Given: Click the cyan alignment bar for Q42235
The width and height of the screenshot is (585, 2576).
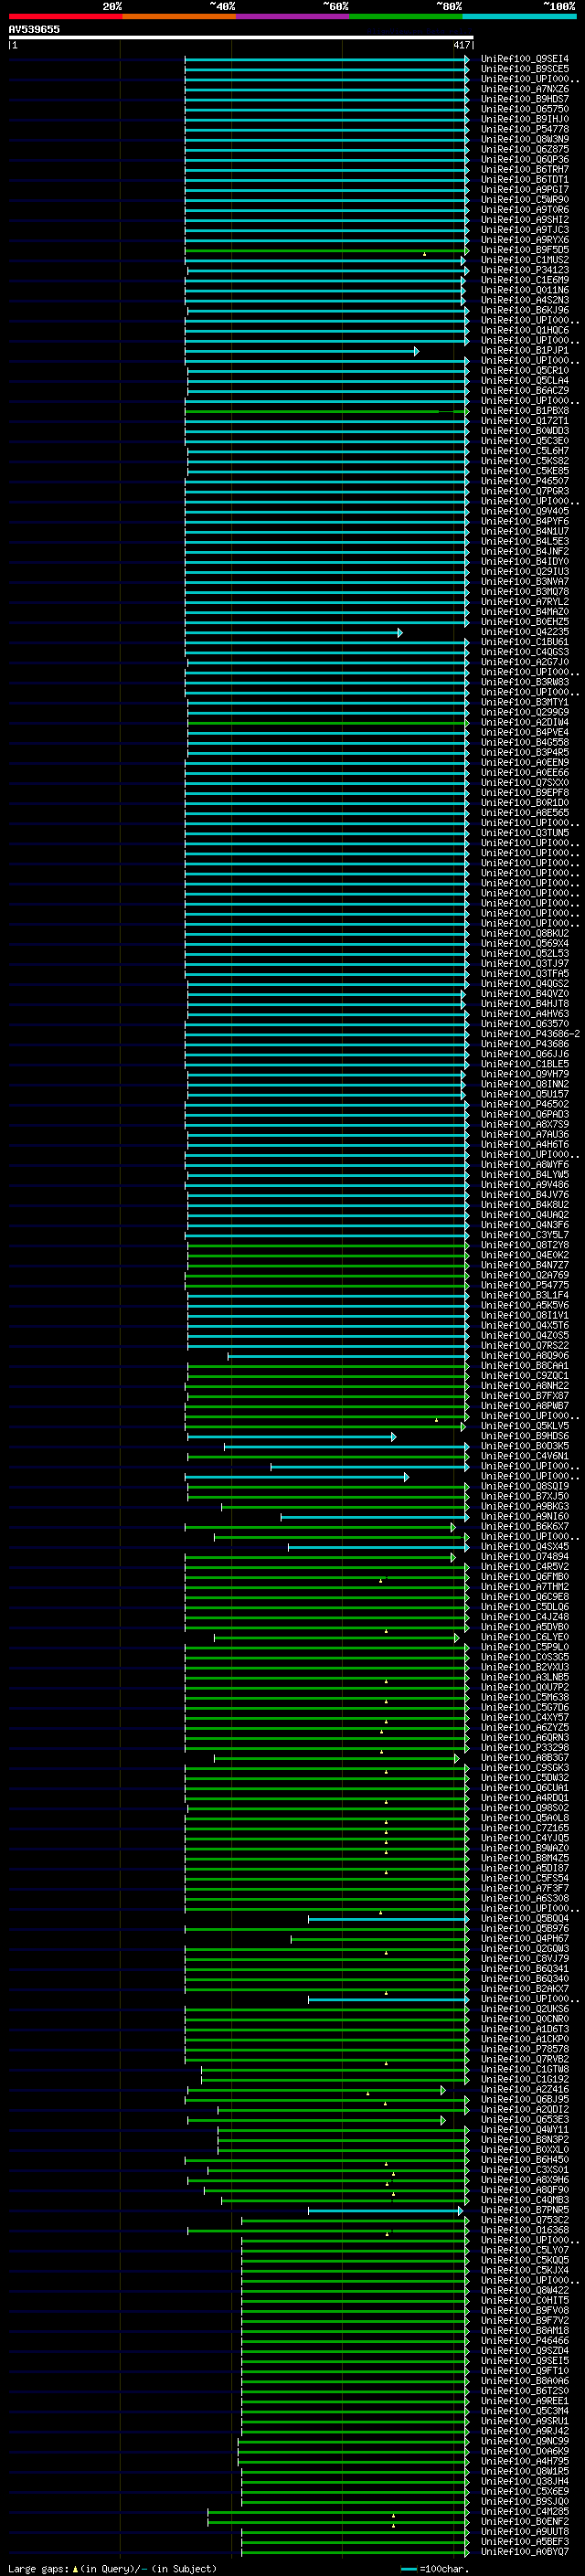Looking at the screenshot, I should pyautogui.click(x=294, y=632).
